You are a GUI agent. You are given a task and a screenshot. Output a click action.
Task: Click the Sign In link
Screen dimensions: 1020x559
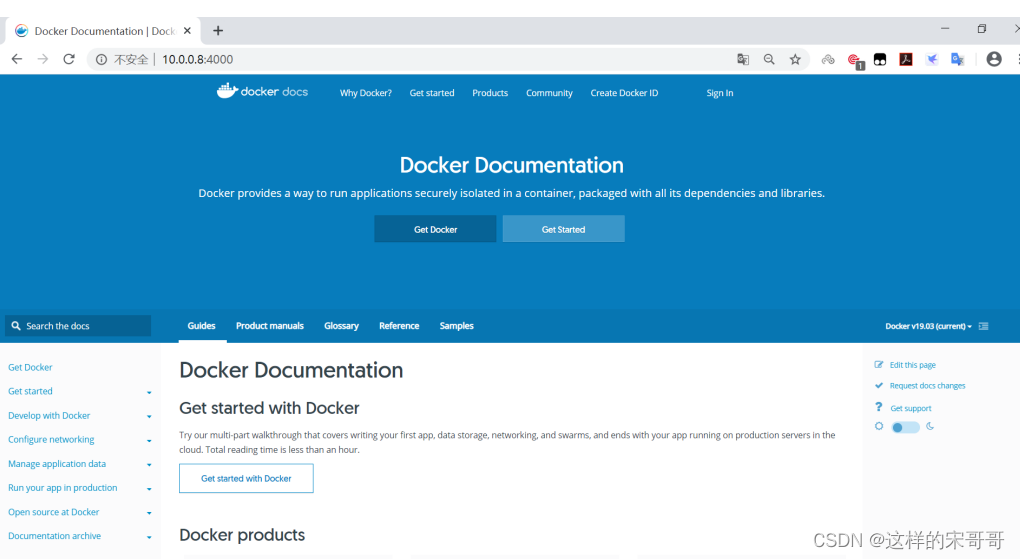[719, 93]
